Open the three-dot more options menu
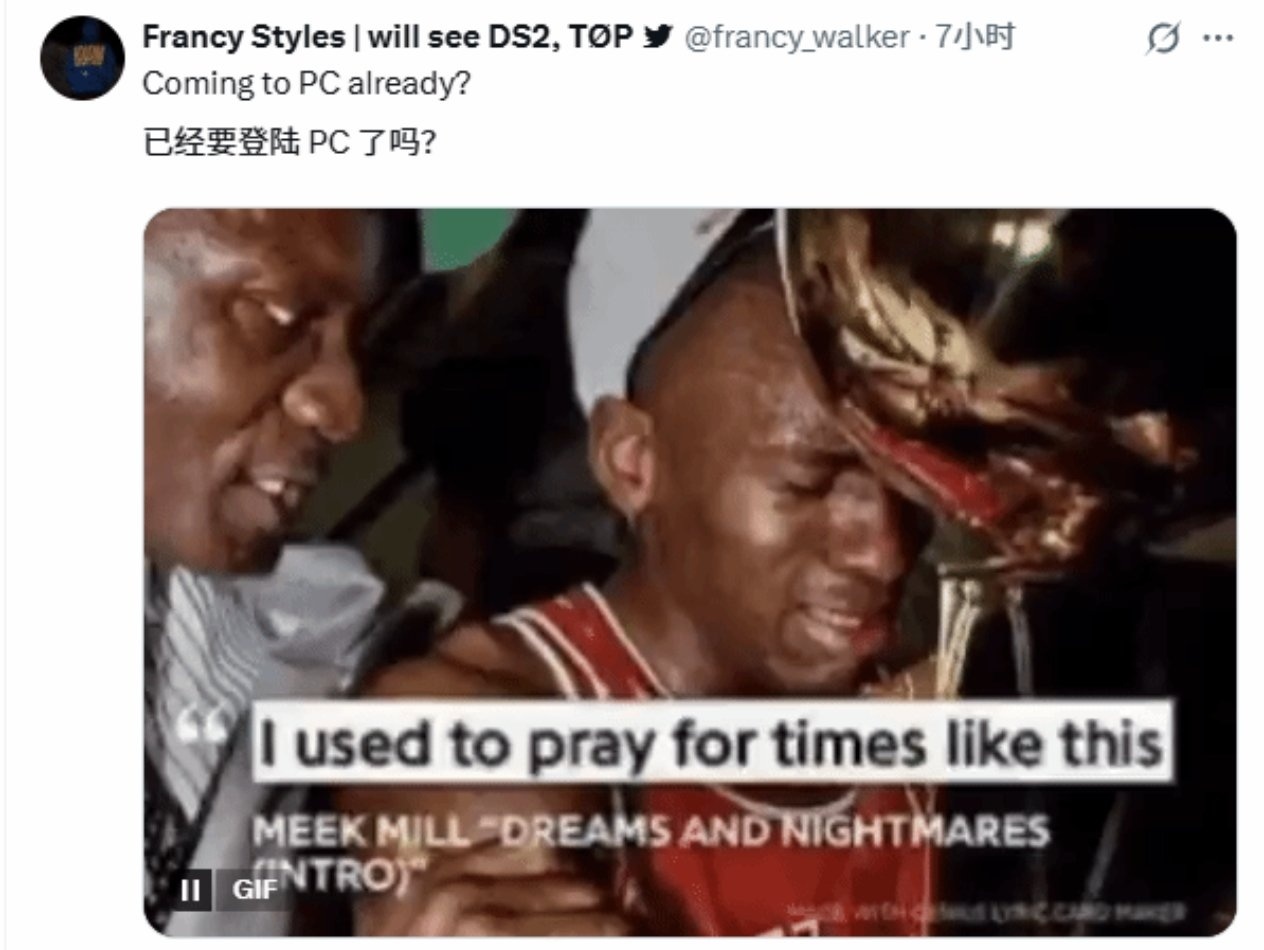The height and width of the screenshot is (950, 1264). tap(1217, 39)
